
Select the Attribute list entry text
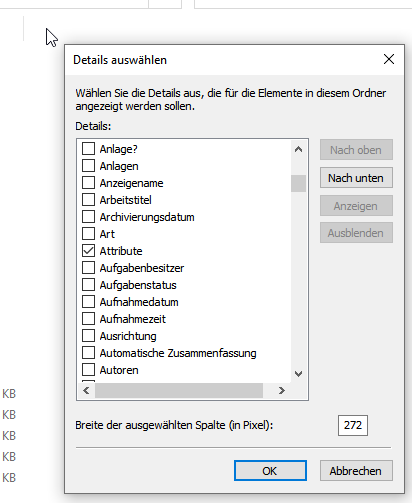121,251
